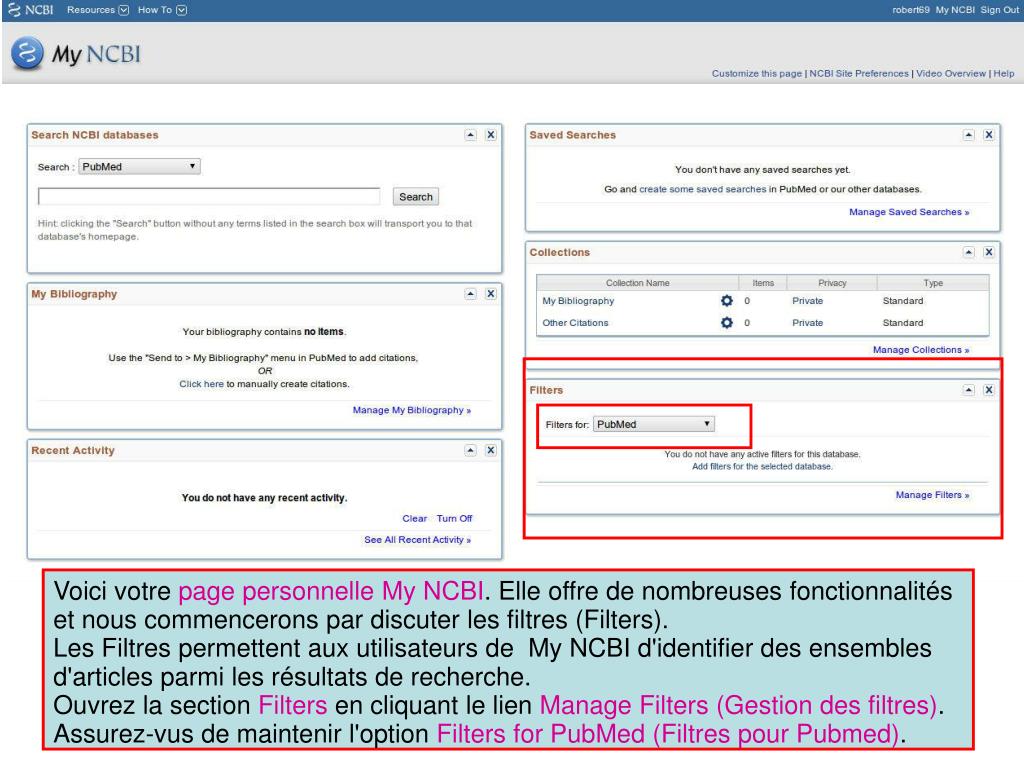Click the robert69 username link
The width and height of the screenshot is (1024, 768).
910,10
